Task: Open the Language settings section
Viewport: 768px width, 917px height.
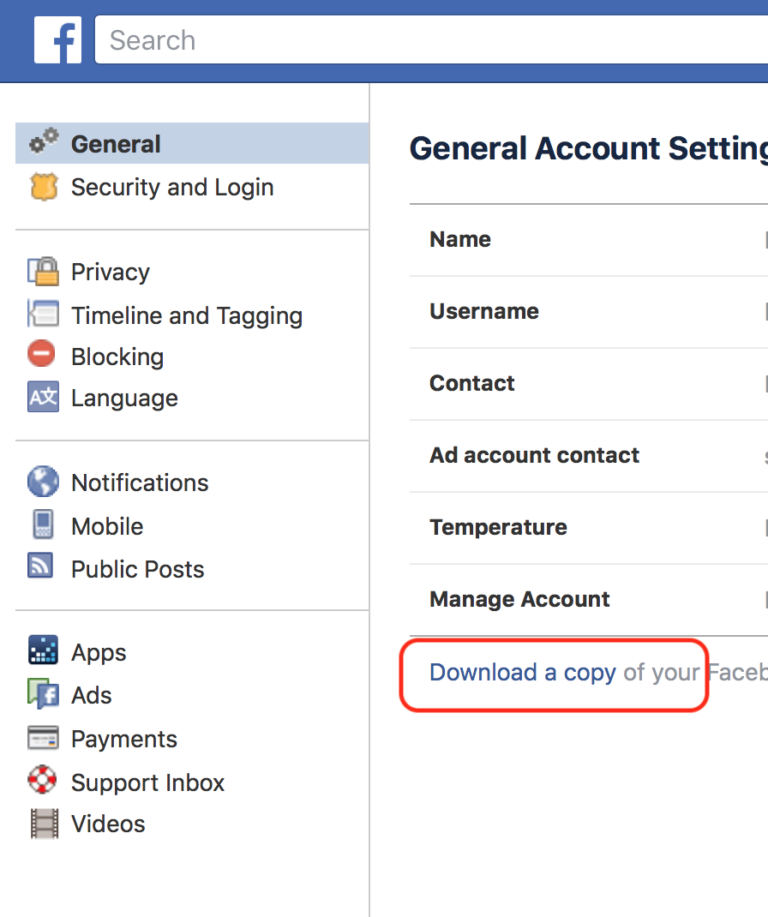Action: click(124, 398)
